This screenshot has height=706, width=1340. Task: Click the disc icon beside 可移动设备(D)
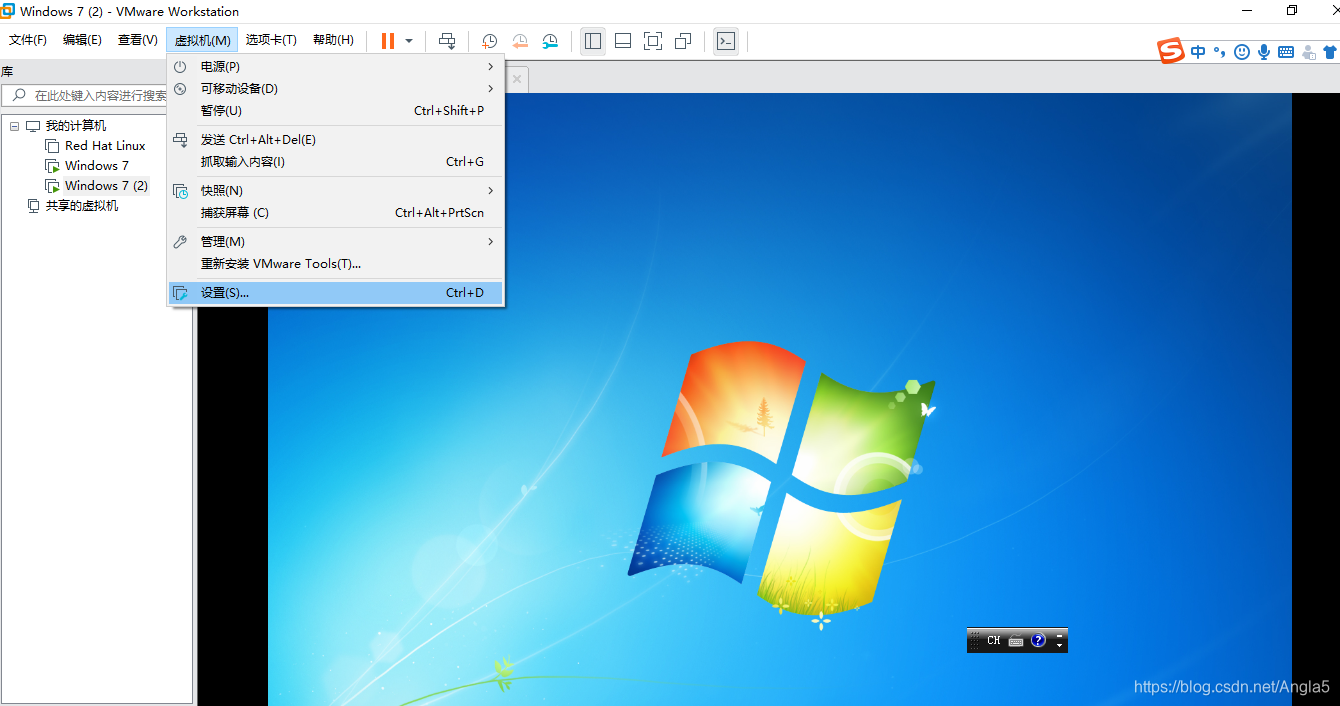pyautogui.click(x=180, y=89)
